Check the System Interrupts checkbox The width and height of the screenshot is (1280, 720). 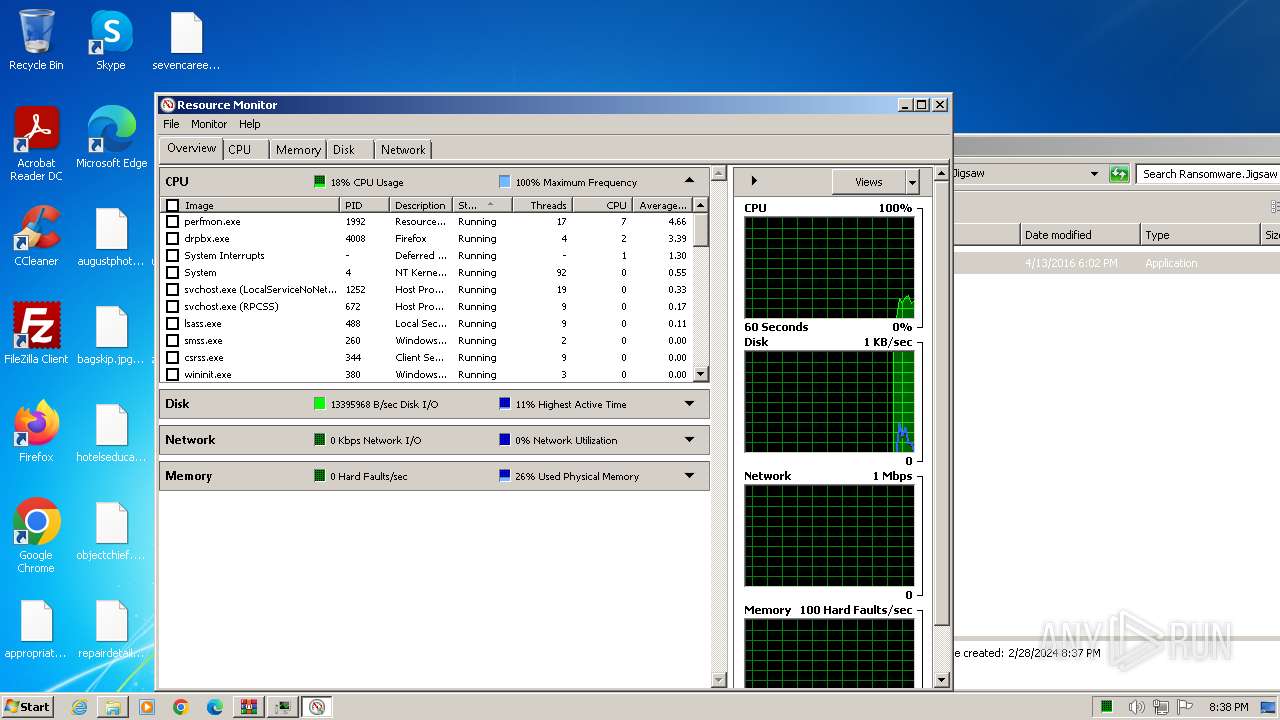[x=172, y=256]
